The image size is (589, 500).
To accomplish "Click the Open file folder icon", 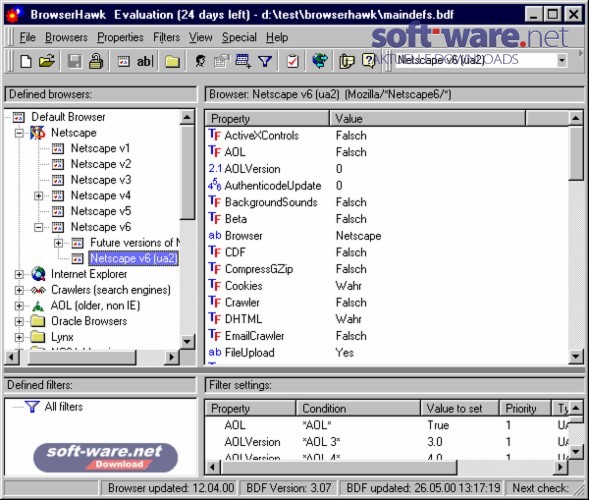I will 47,61.
